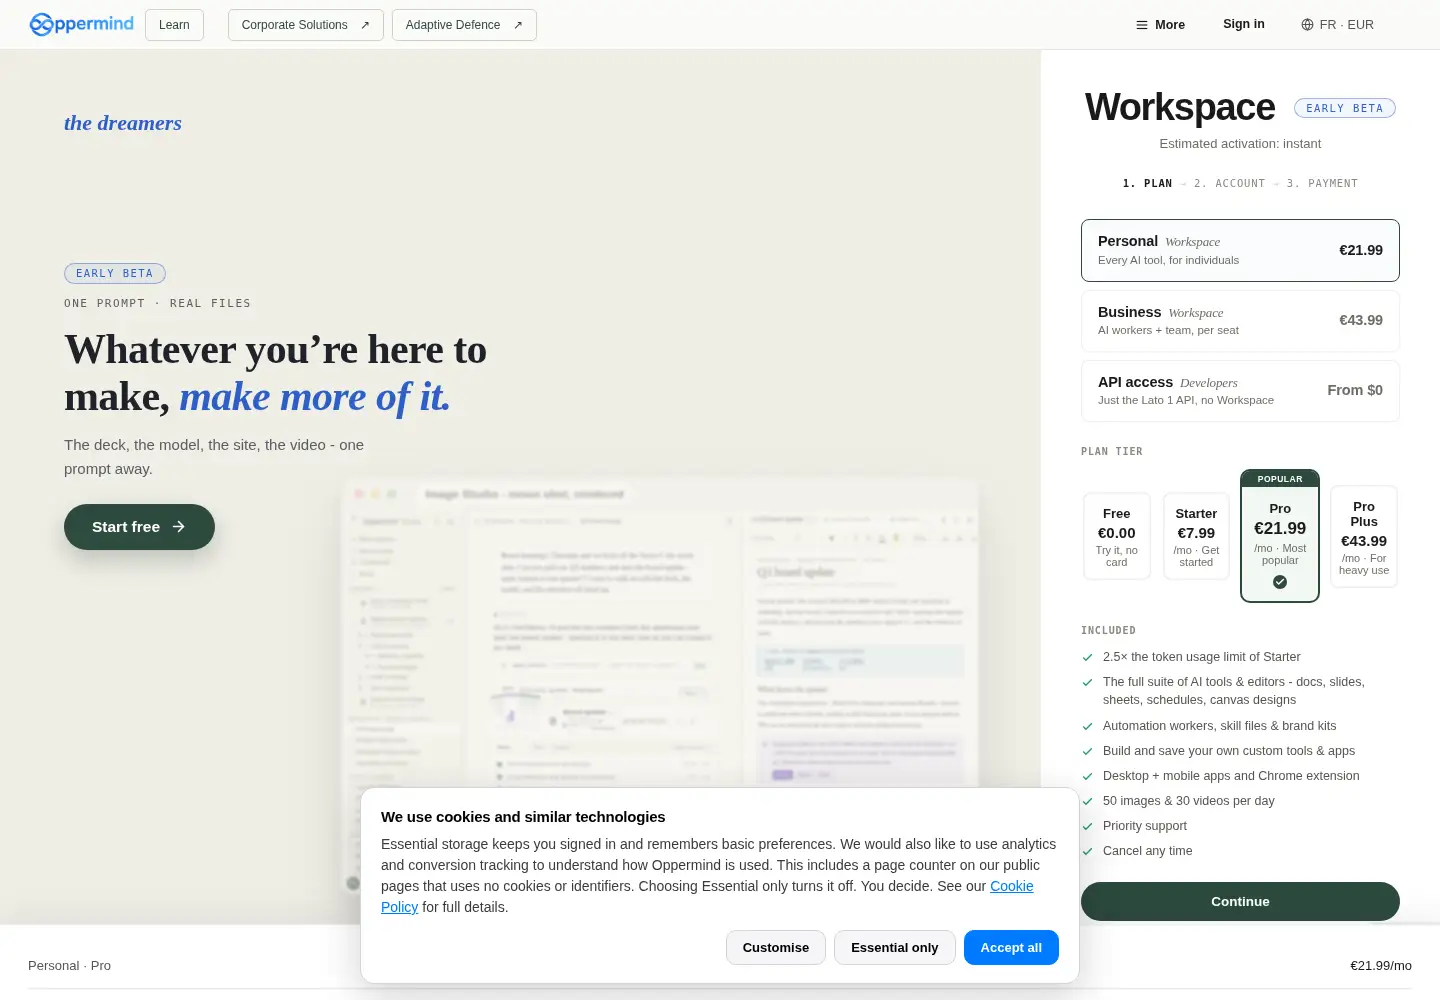Click 'Personal · Pro' in the bottom bar
The image size is (1440, 1000).
click(x=69, y=966)
